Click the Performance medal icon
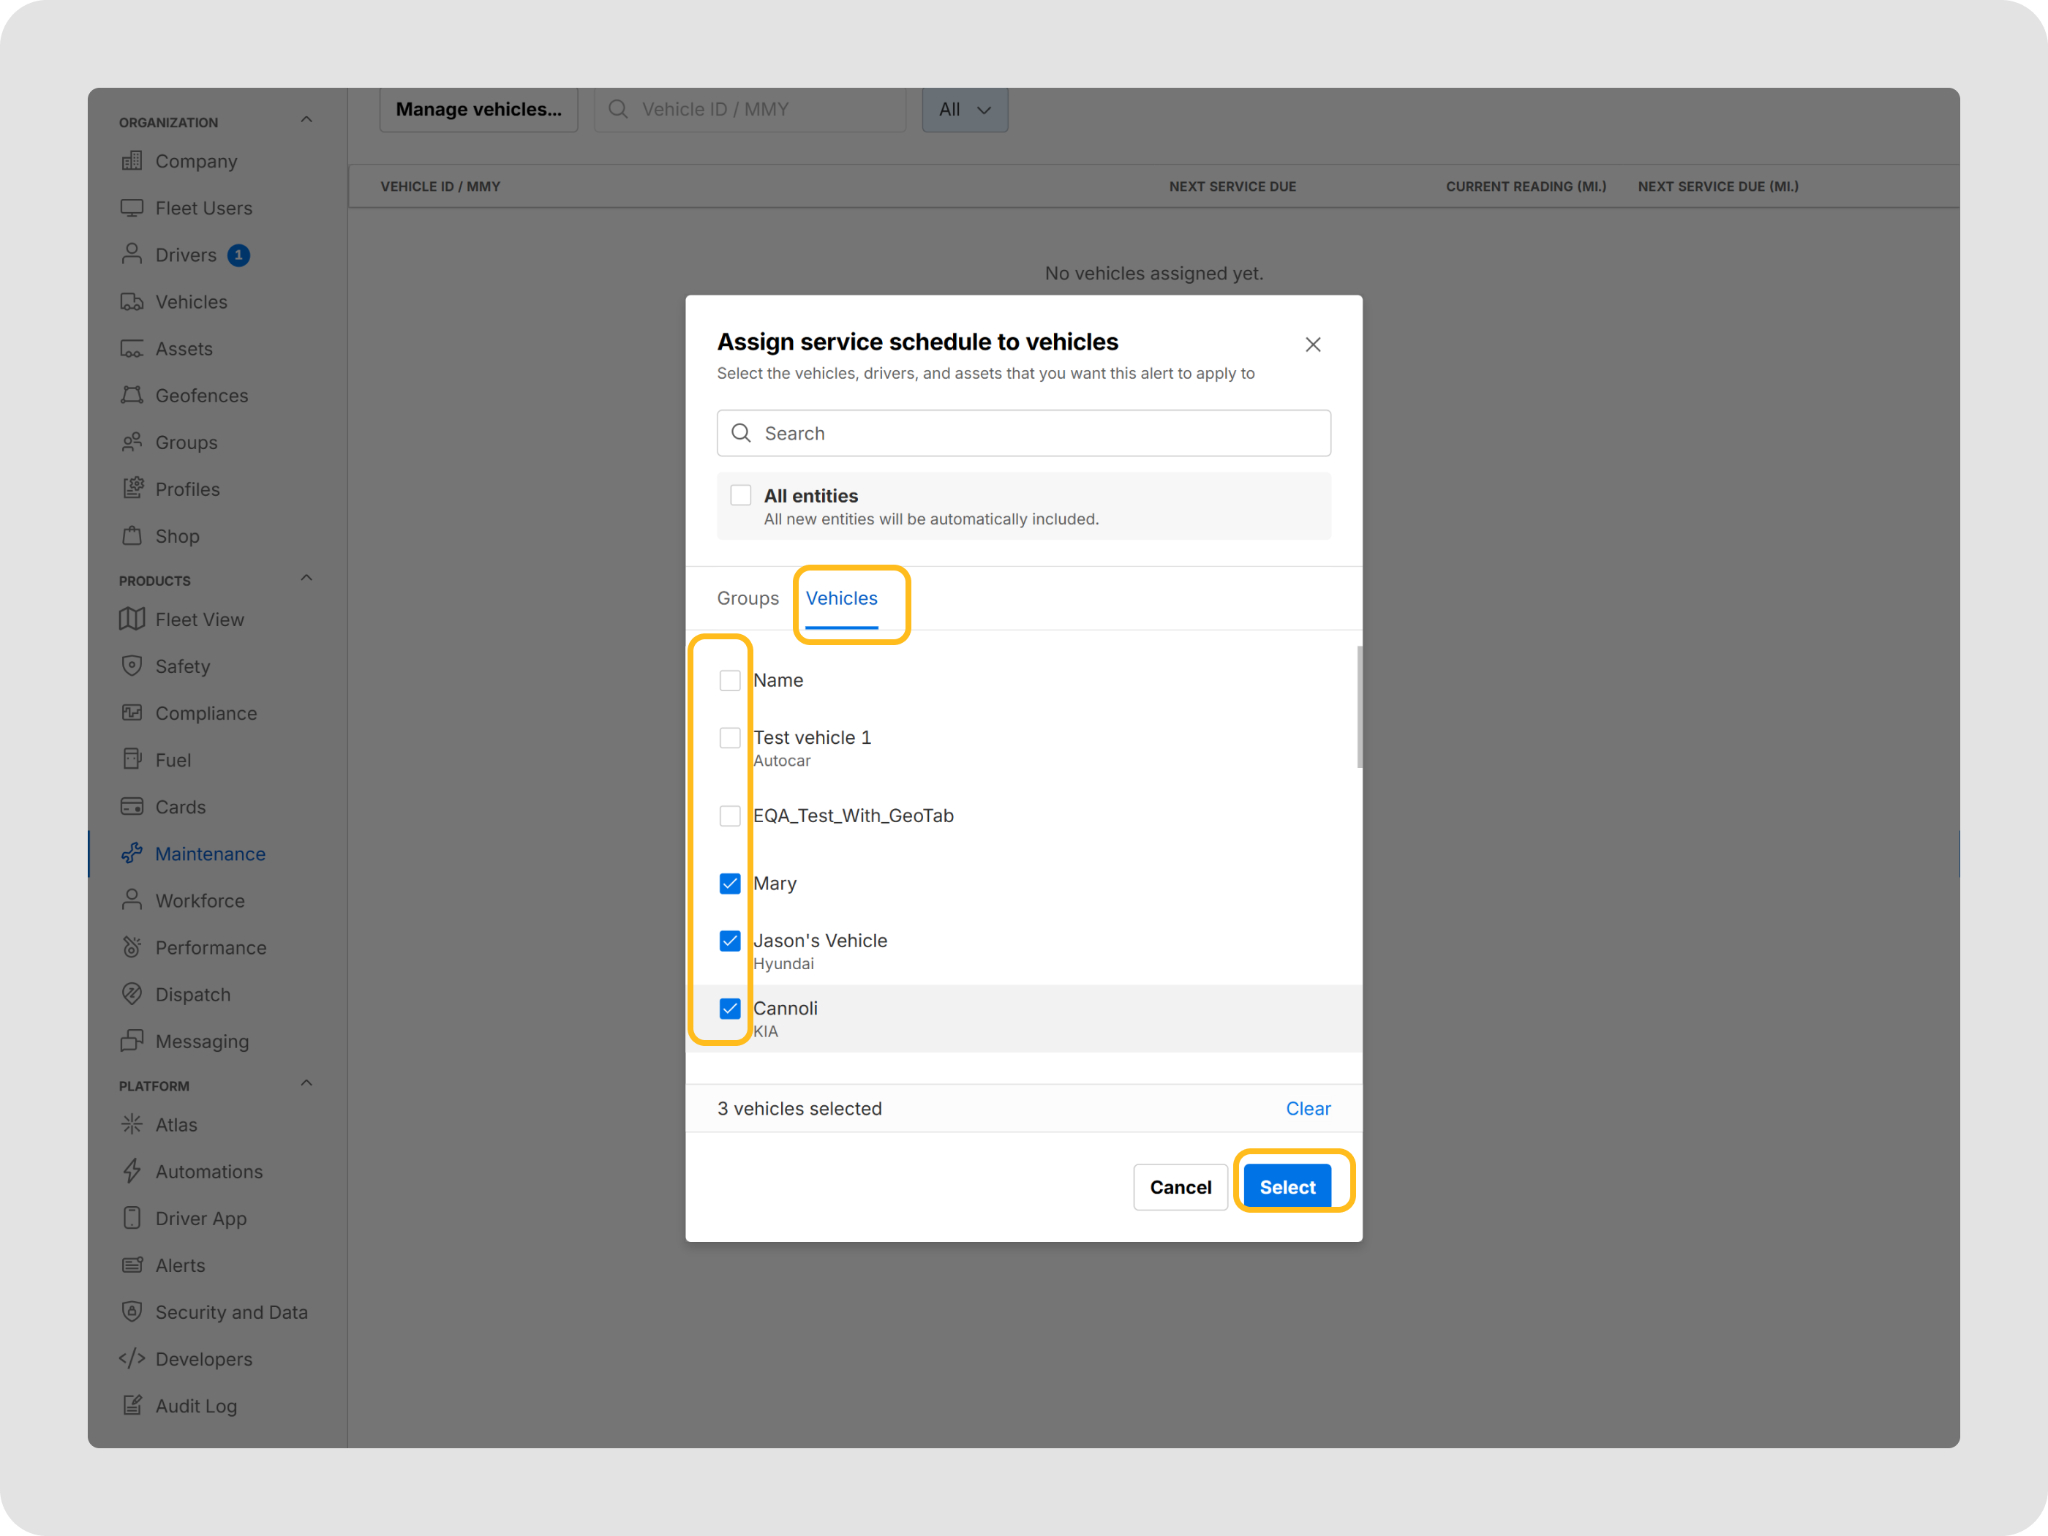 pyautogui.click(x=132, y=947)
